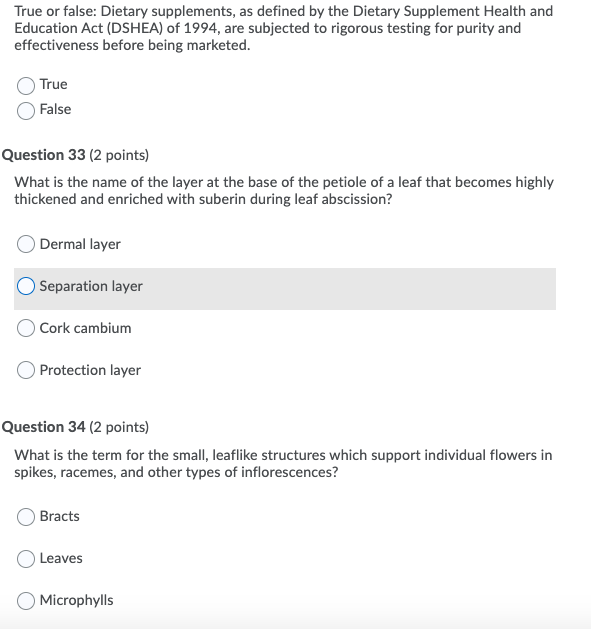The height and width of the screenshot is (629, 591).
Task: Pick the Microphylls radio button
Action: coord(26,601)
